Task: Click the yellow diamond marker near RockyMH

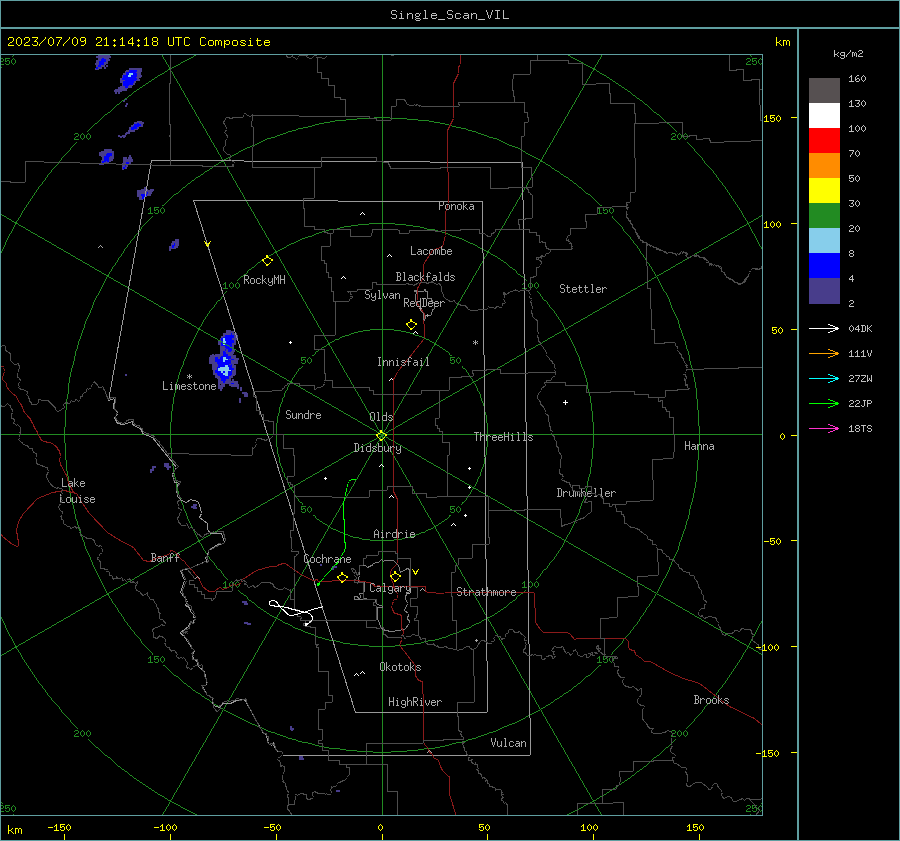Action: pyautogui.click(x=267, y=261)
